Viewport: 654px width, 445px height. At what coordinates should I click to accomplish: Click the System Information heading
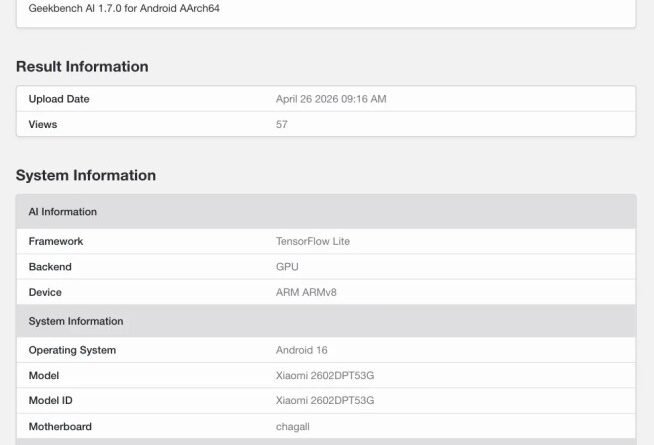pyautogui.click(x=86, y=175)
